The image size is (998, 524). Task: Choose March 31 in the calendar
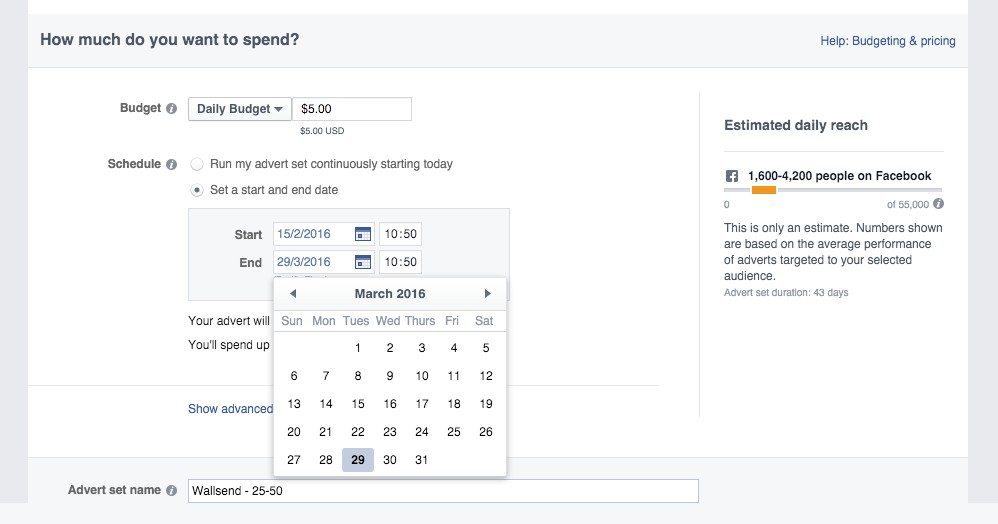point(422,460)
